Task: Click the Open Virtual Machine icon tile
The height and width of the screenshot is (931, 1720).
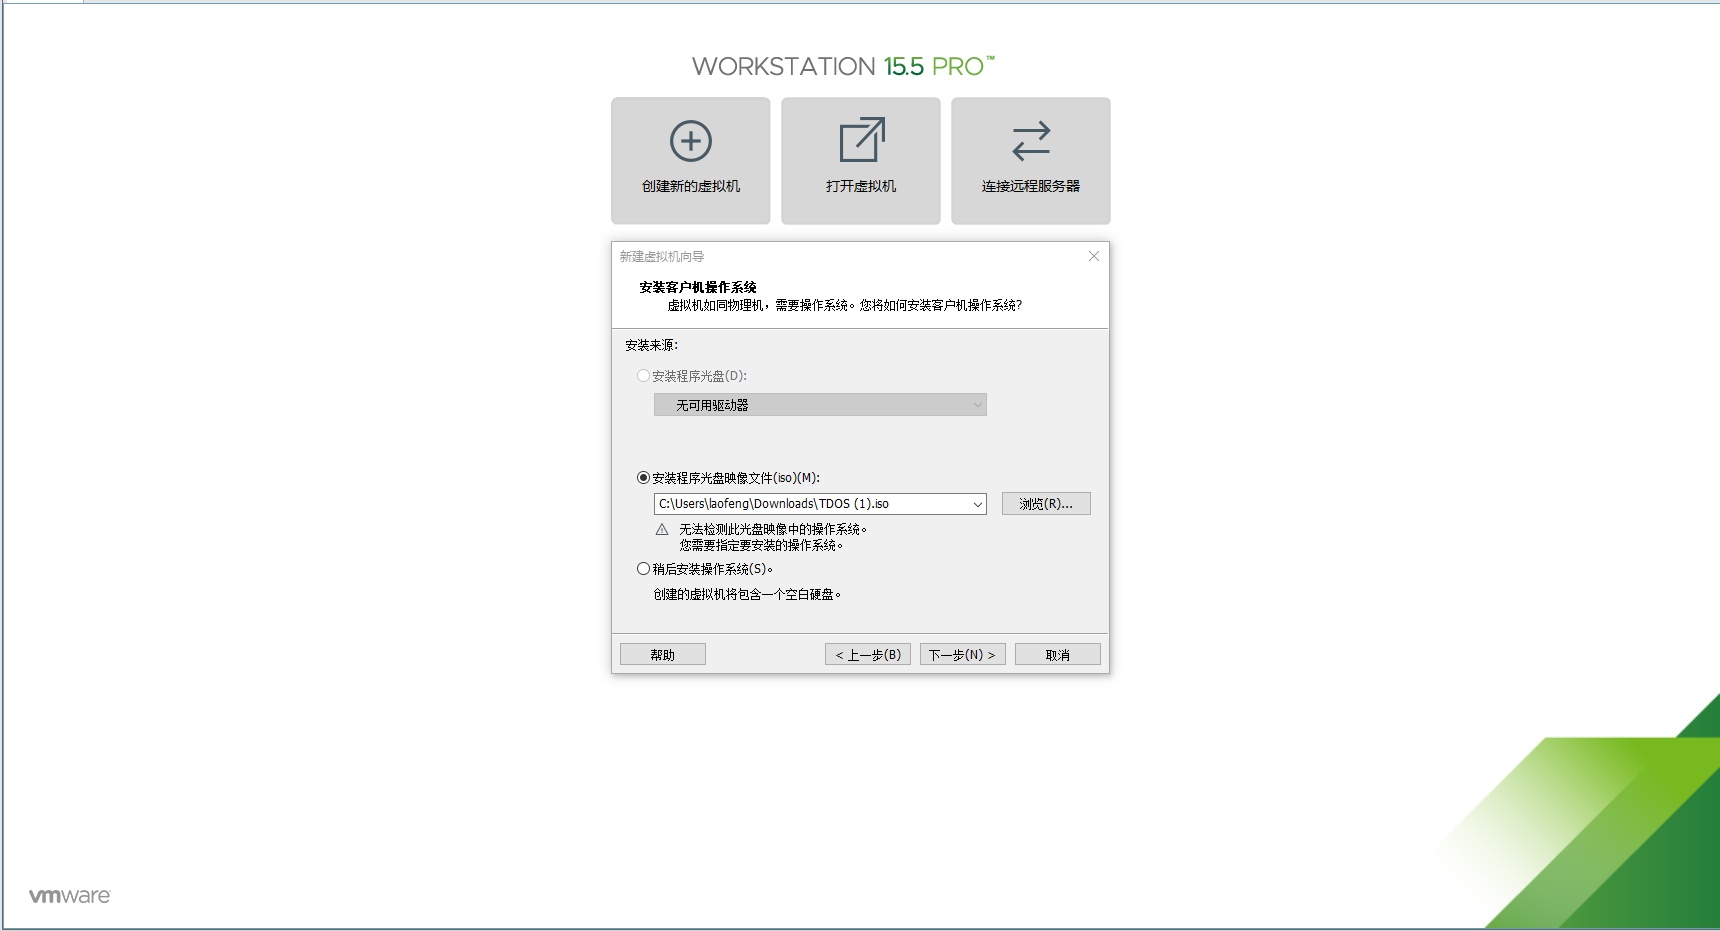Action: tap(861, 160)
